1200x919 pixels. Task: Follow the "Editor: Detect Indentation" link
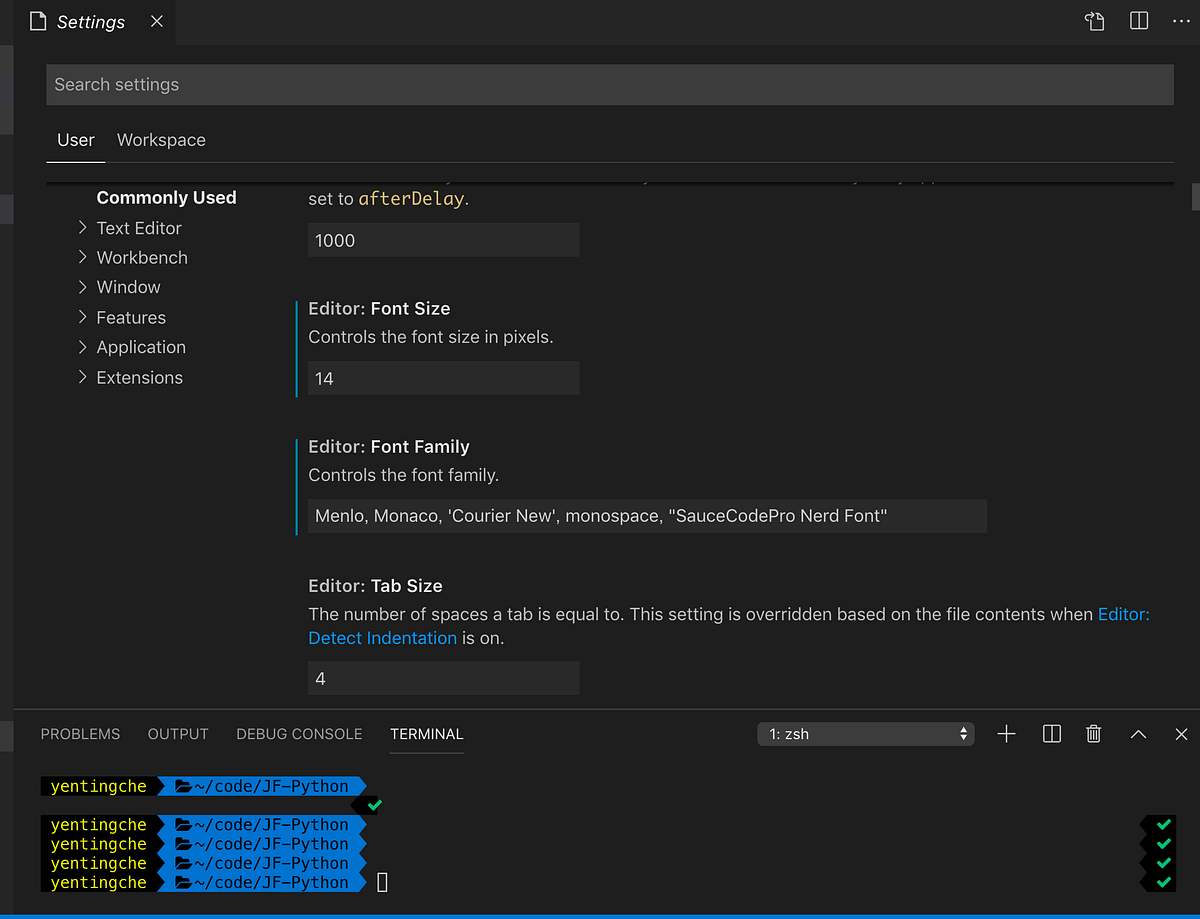382,637
